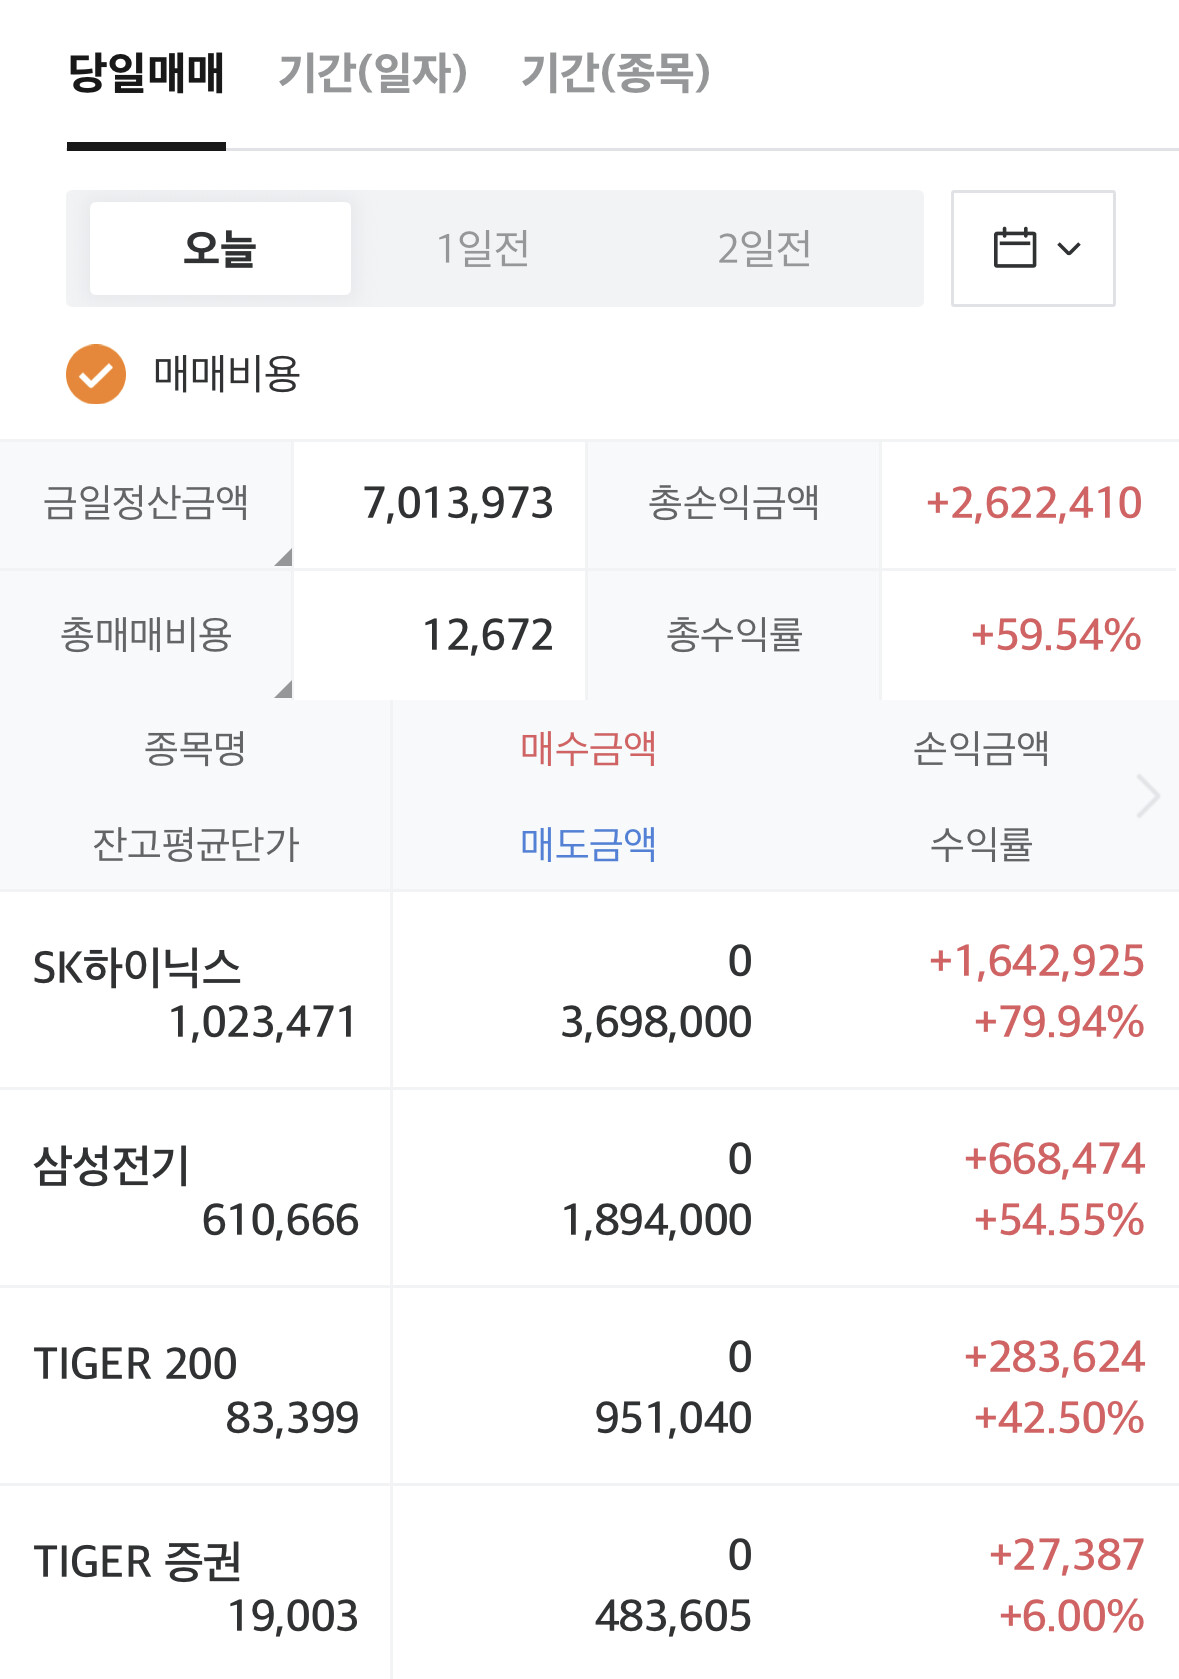
Task: Sort by 매수금액 column header
Action: point(588,748)
